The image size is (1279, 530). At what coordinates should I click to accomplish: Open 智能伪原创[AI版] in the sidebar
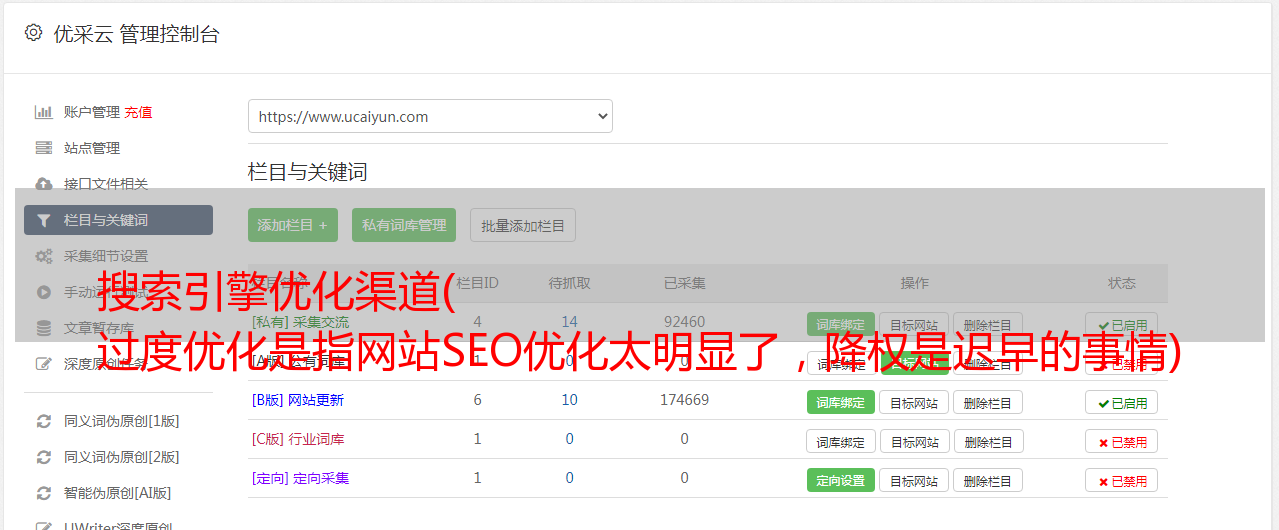coord(118,493)
